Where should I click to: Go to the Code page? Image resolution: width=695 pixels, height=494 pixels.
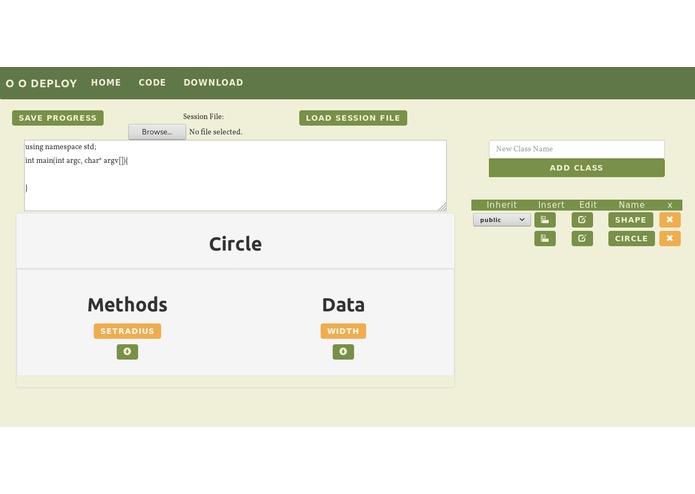152,82
